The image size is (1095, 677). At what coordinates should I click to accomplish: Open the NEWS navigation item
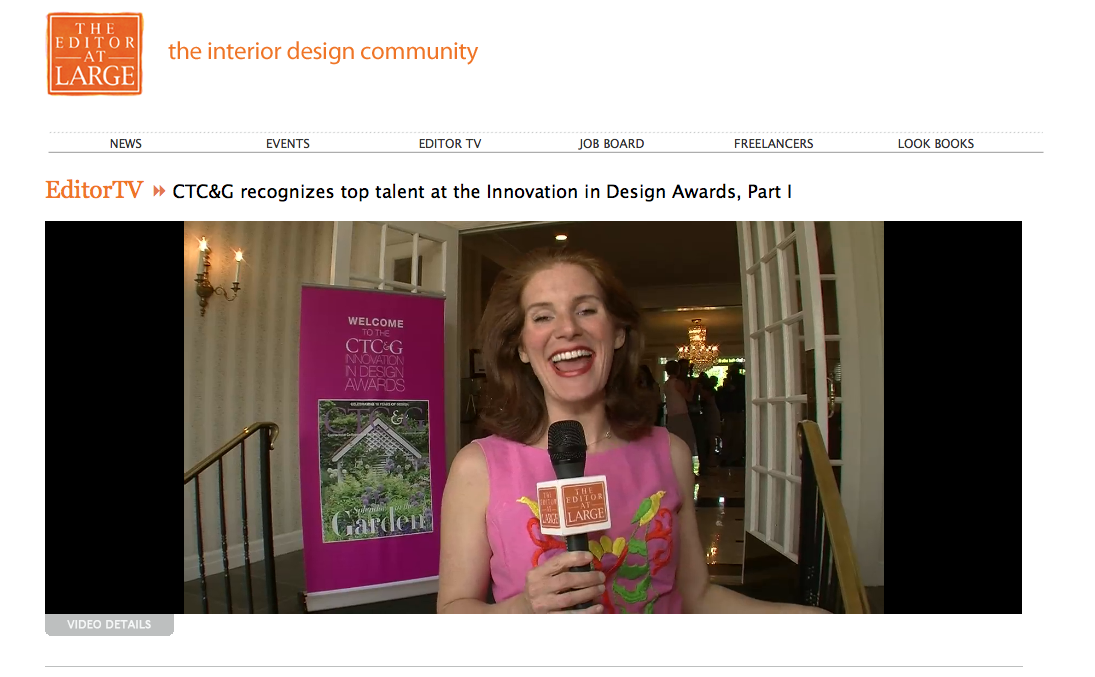pyautogui.click(x=126, y=144)
